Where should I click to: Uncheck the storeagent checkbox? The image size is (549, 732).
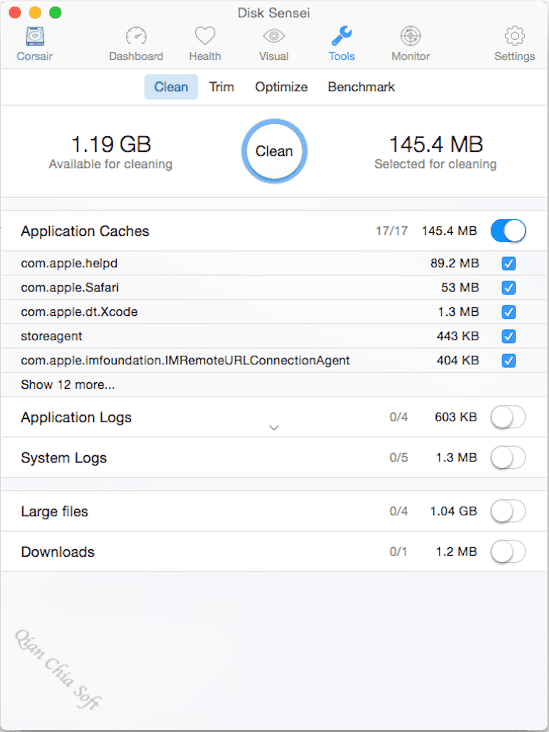[508, 336]
